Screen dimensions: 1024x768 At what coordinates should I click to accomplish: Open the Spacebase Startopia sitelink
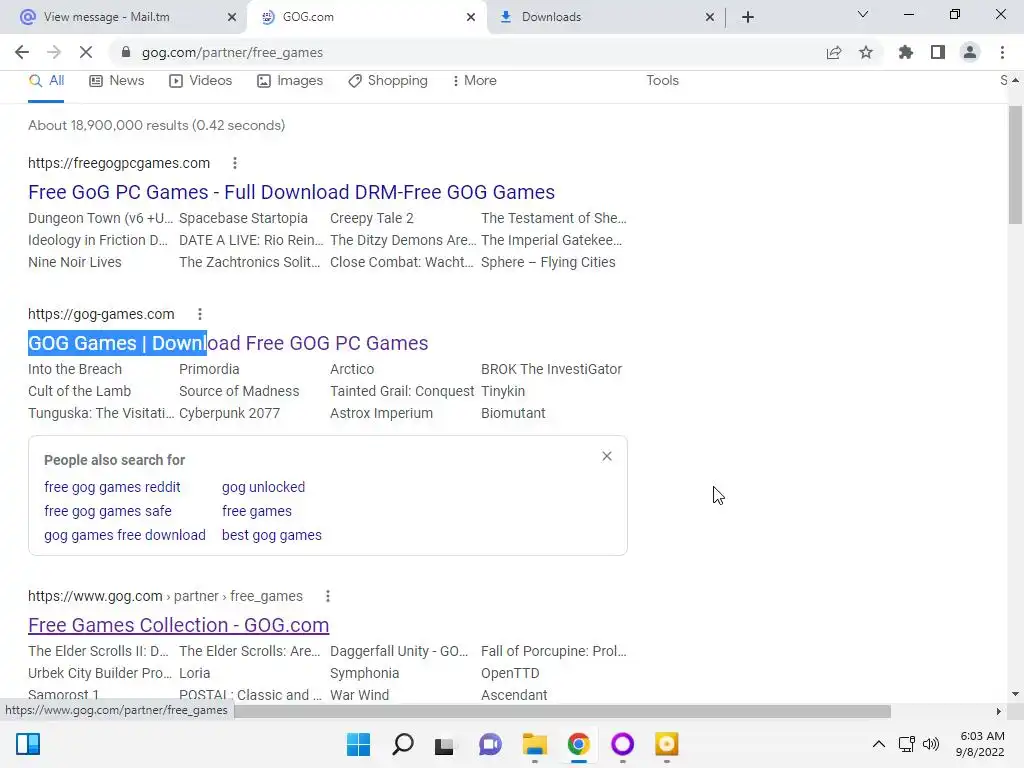(x=243, y=218)
